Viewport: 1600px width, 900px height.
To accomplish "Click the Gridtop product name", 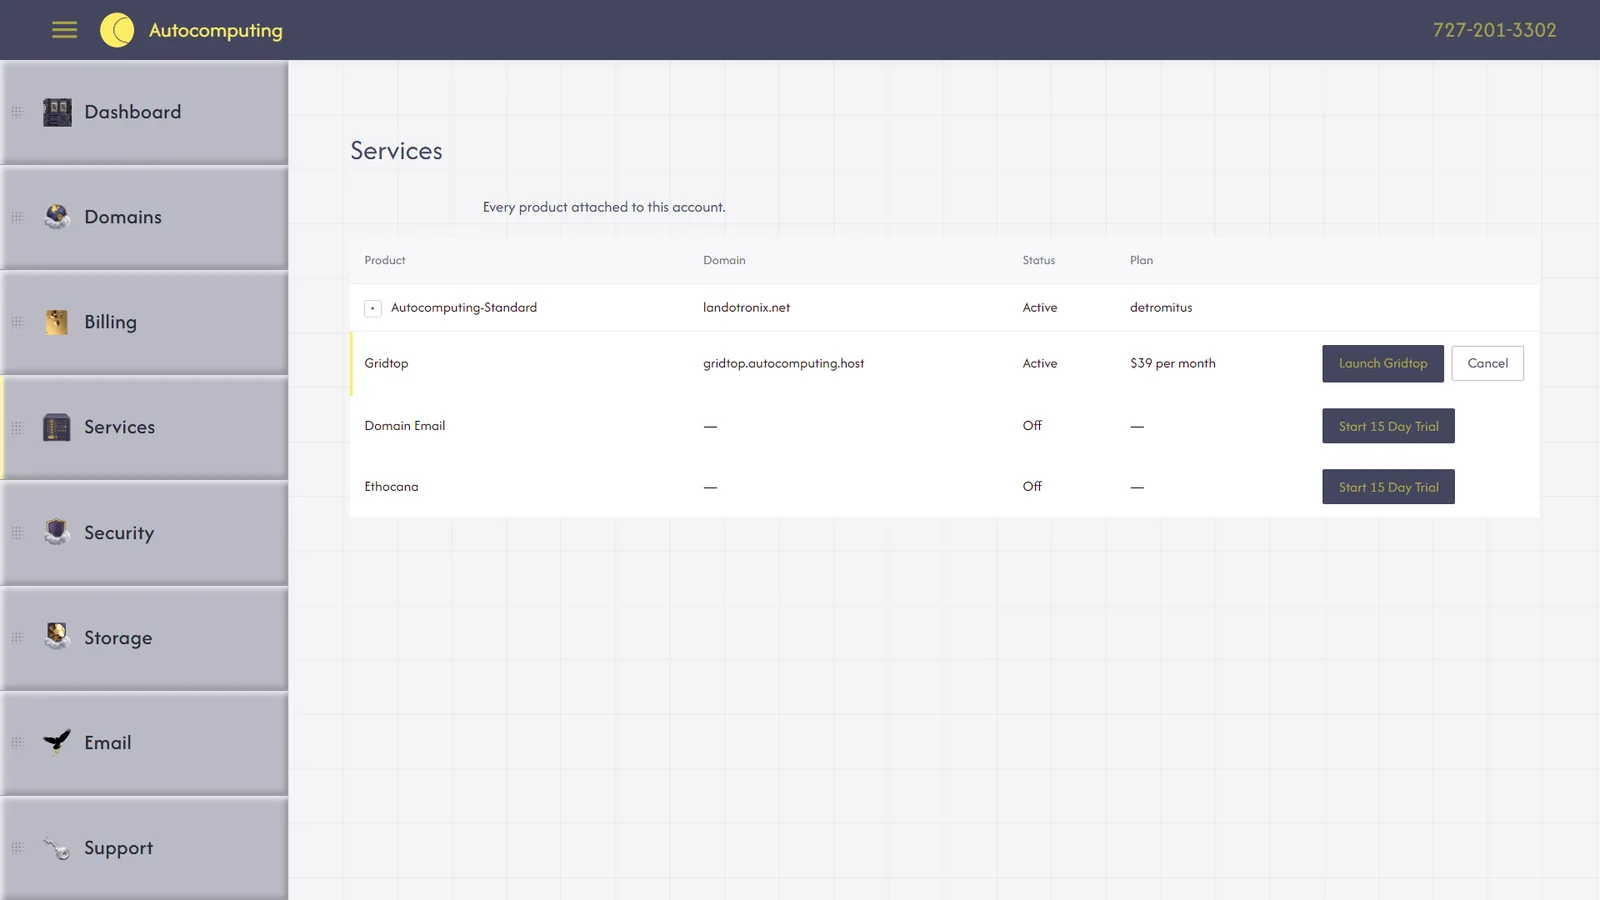I will tap(386, 363).
